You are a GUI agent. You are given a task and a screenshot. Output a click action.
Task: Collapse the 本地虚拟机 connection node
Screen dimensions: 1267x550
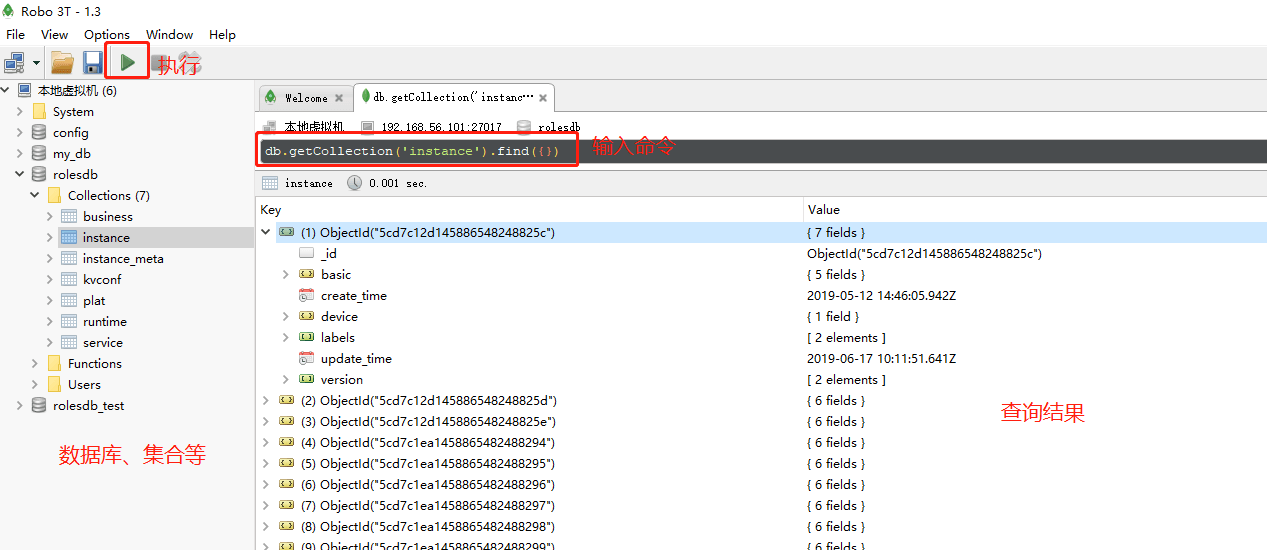click(x=6, y=90)
